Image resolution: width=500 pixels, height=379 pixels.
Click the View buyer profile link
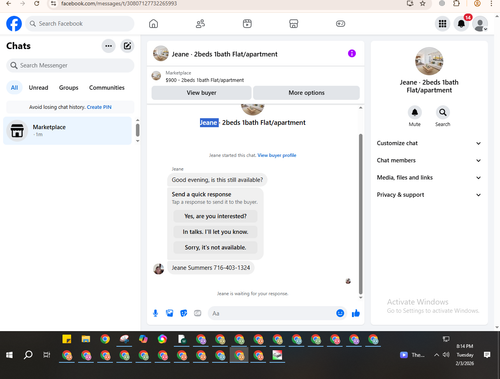[277, 155]
